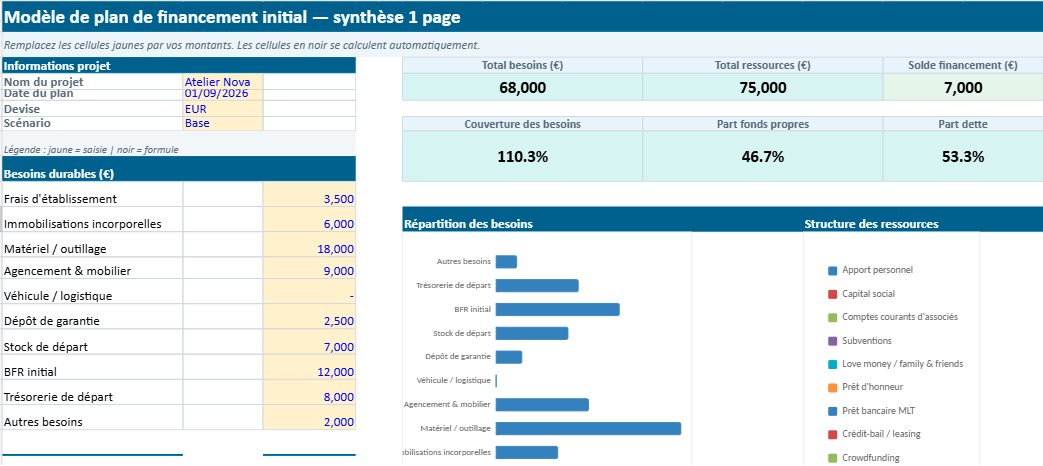Click the Part dette 53.3% cell
This screenshot has width=1043, height=466.
point(962,157)
